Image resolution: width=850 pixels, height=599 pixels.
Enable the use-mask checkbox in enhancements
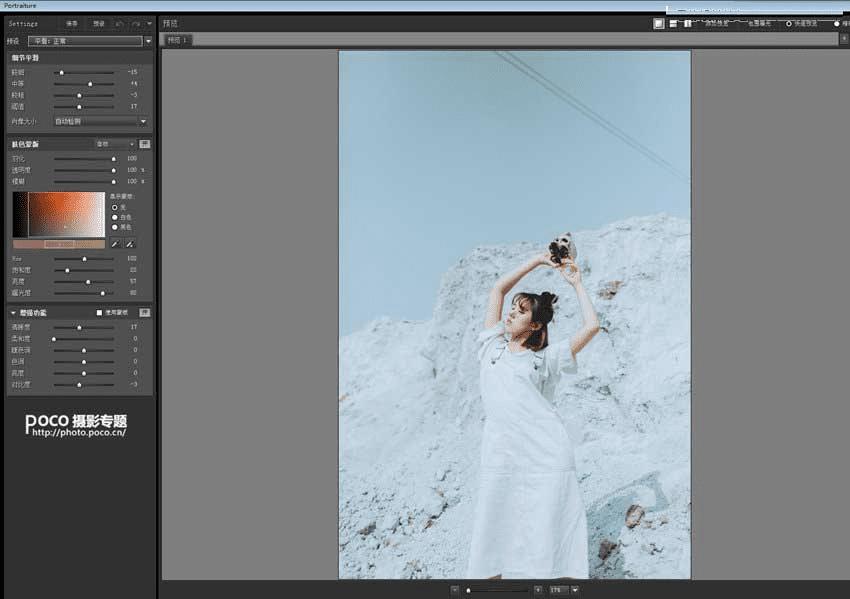point(98,313)
